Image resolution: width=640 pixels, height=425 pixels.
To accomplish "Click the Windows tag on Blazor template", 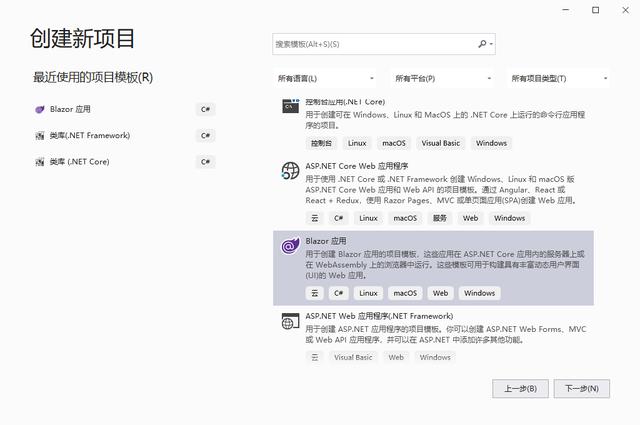I will (x=479, y=294).
